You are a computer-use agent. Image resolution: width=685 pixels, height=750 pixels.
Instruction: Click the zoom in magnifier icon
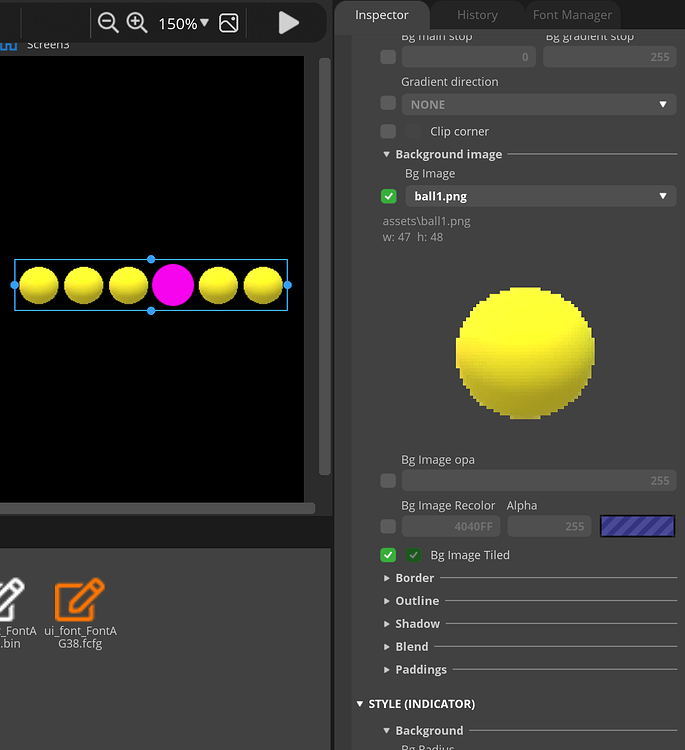point(137,23)
